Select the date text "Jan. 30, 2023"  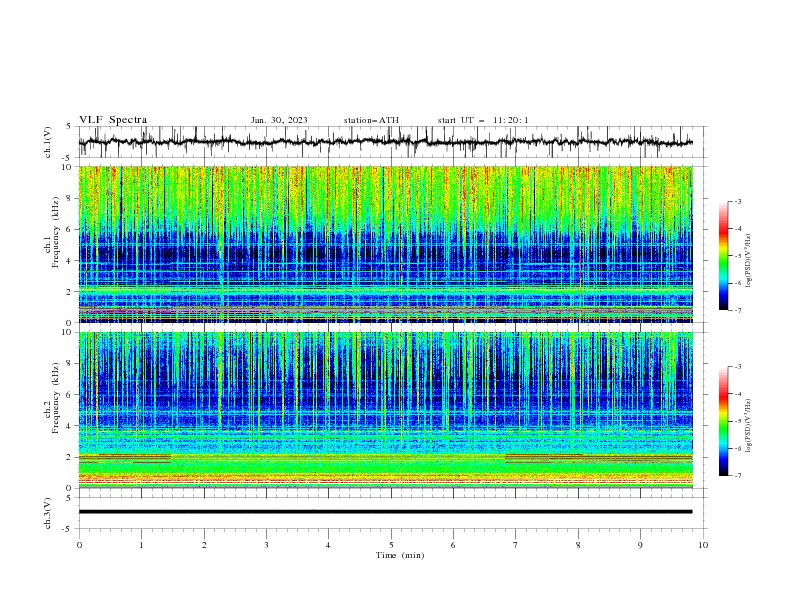click(279, 120)
